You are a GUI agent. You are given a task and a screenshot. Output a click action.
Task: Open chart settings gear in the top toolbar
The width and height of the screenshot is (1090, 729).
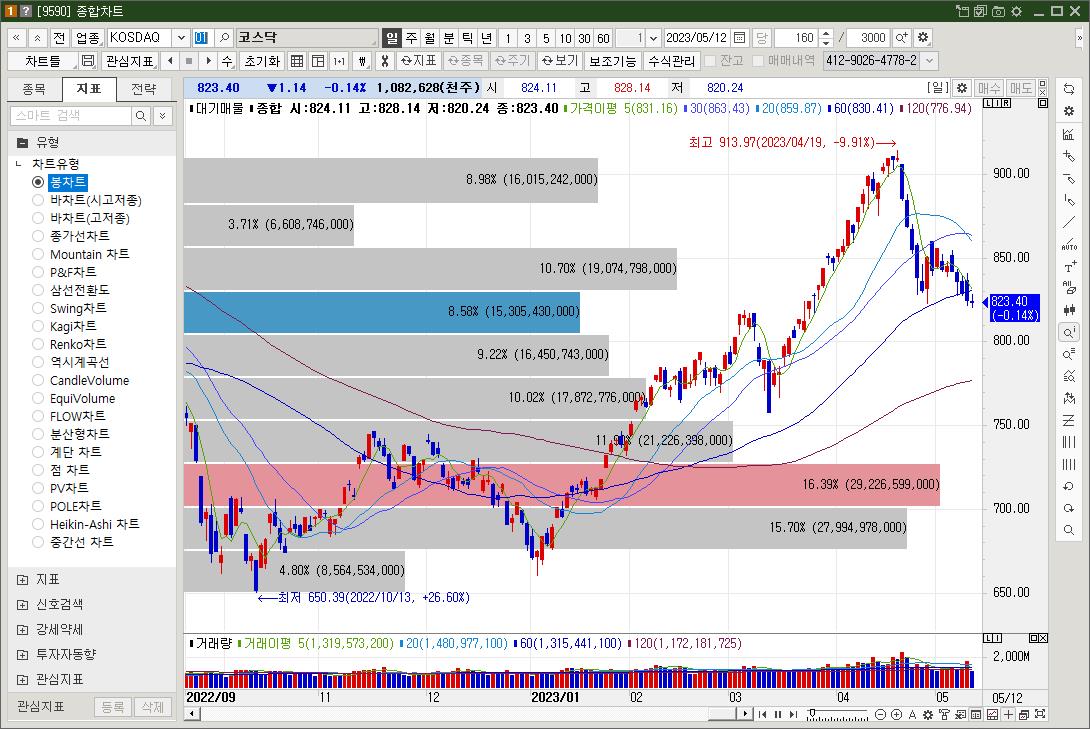(x=922, y=38)
